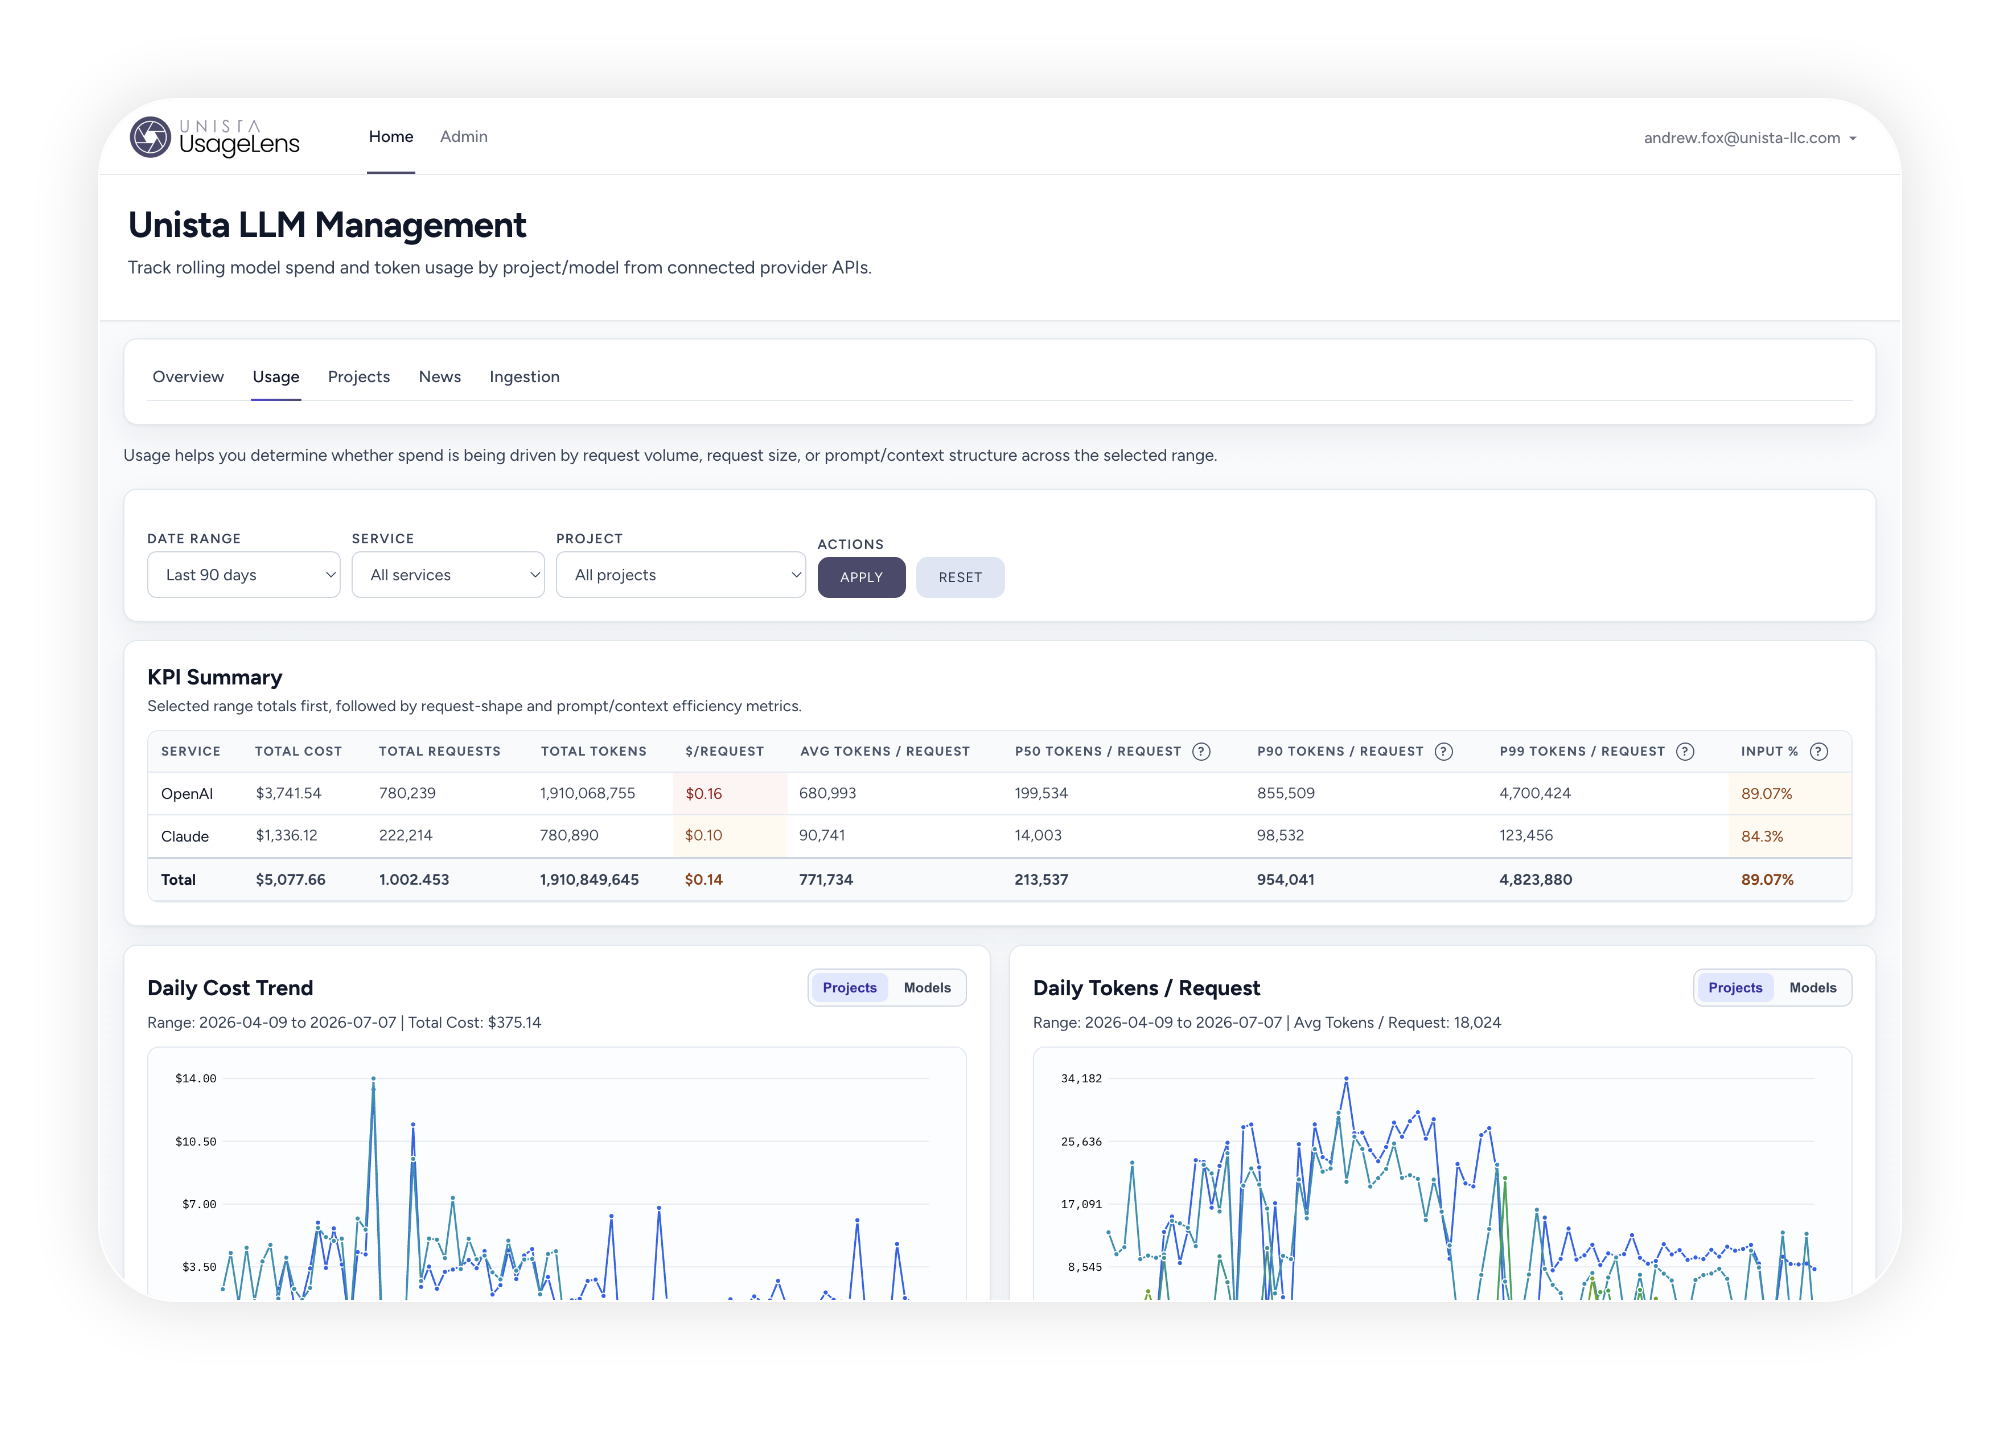Click the Reset filters button
The image size is (2000, 1450).
[x=960, y=577]
